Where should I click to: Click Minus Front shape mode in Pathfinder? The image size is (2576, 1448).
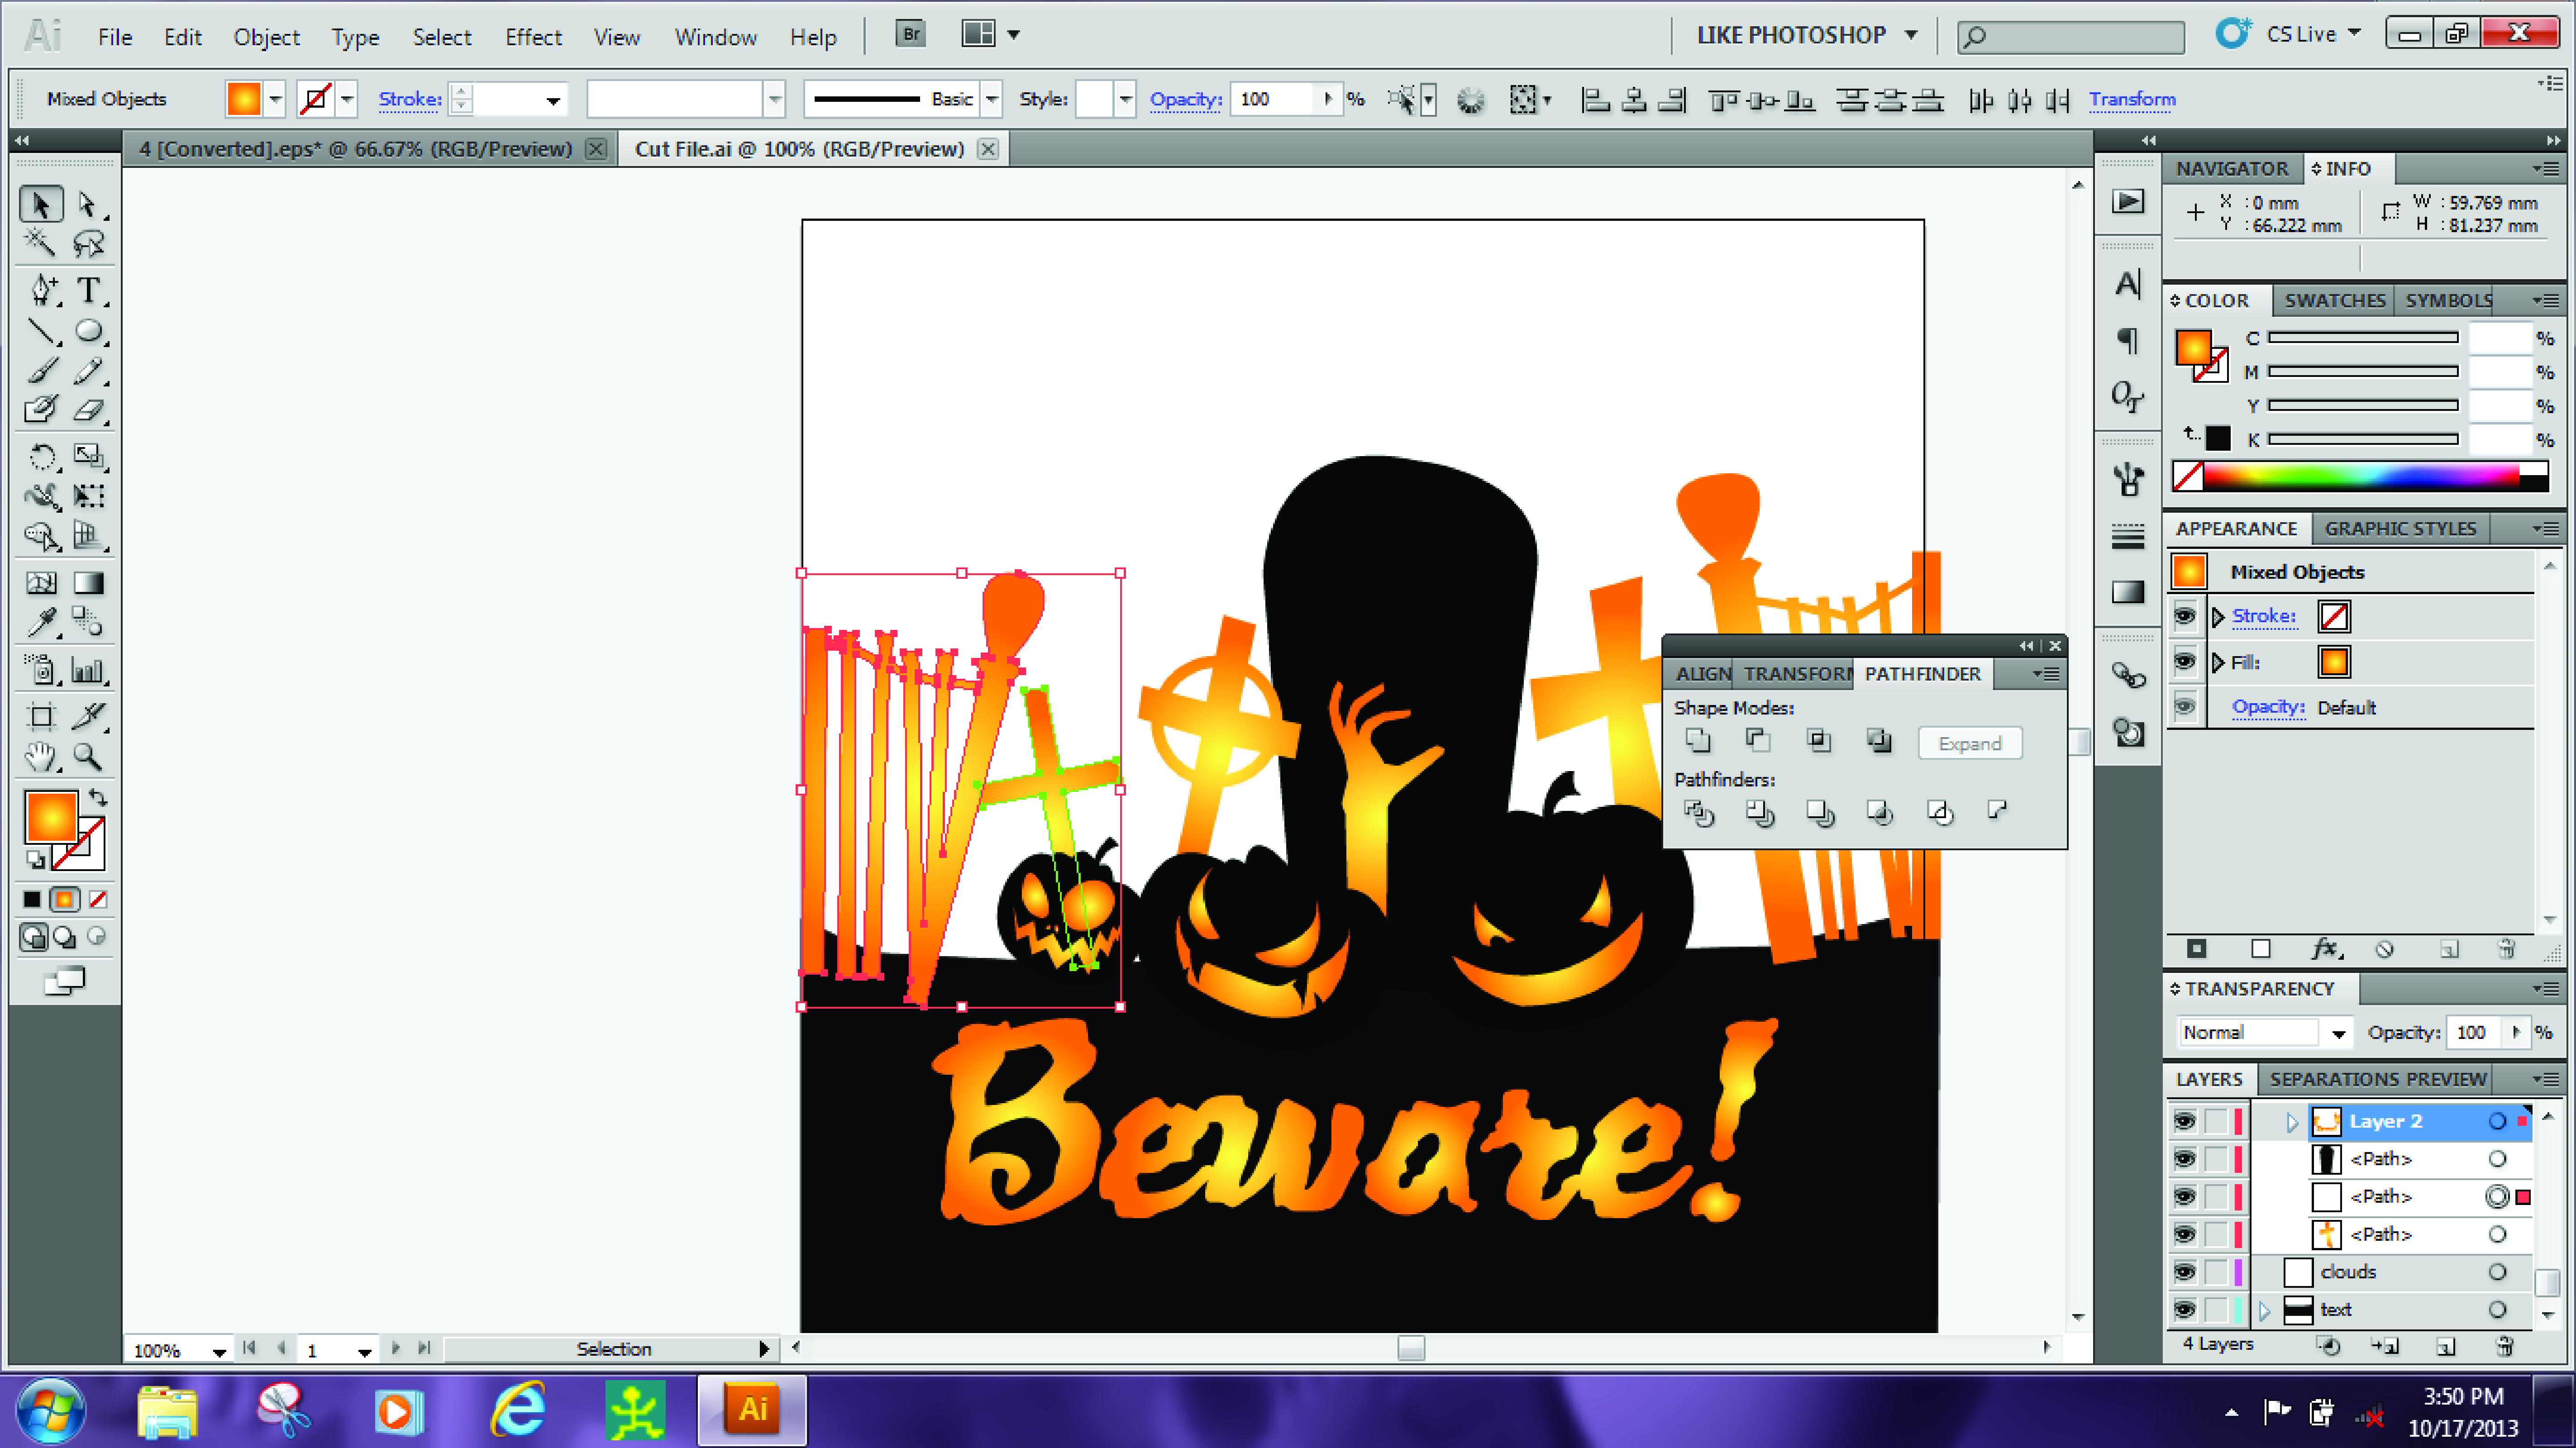(1758, 741)
